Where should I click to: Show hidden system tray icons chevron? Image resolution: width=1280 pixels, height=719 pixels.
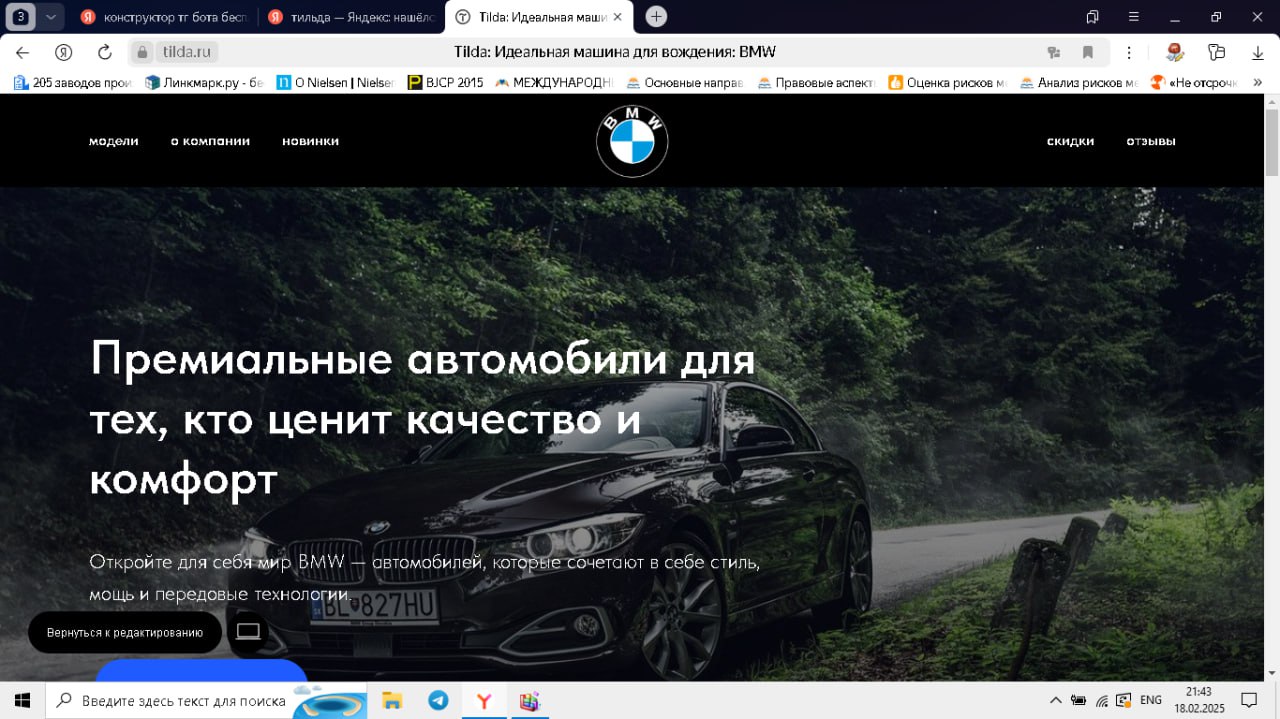[x=1055, y=700]
